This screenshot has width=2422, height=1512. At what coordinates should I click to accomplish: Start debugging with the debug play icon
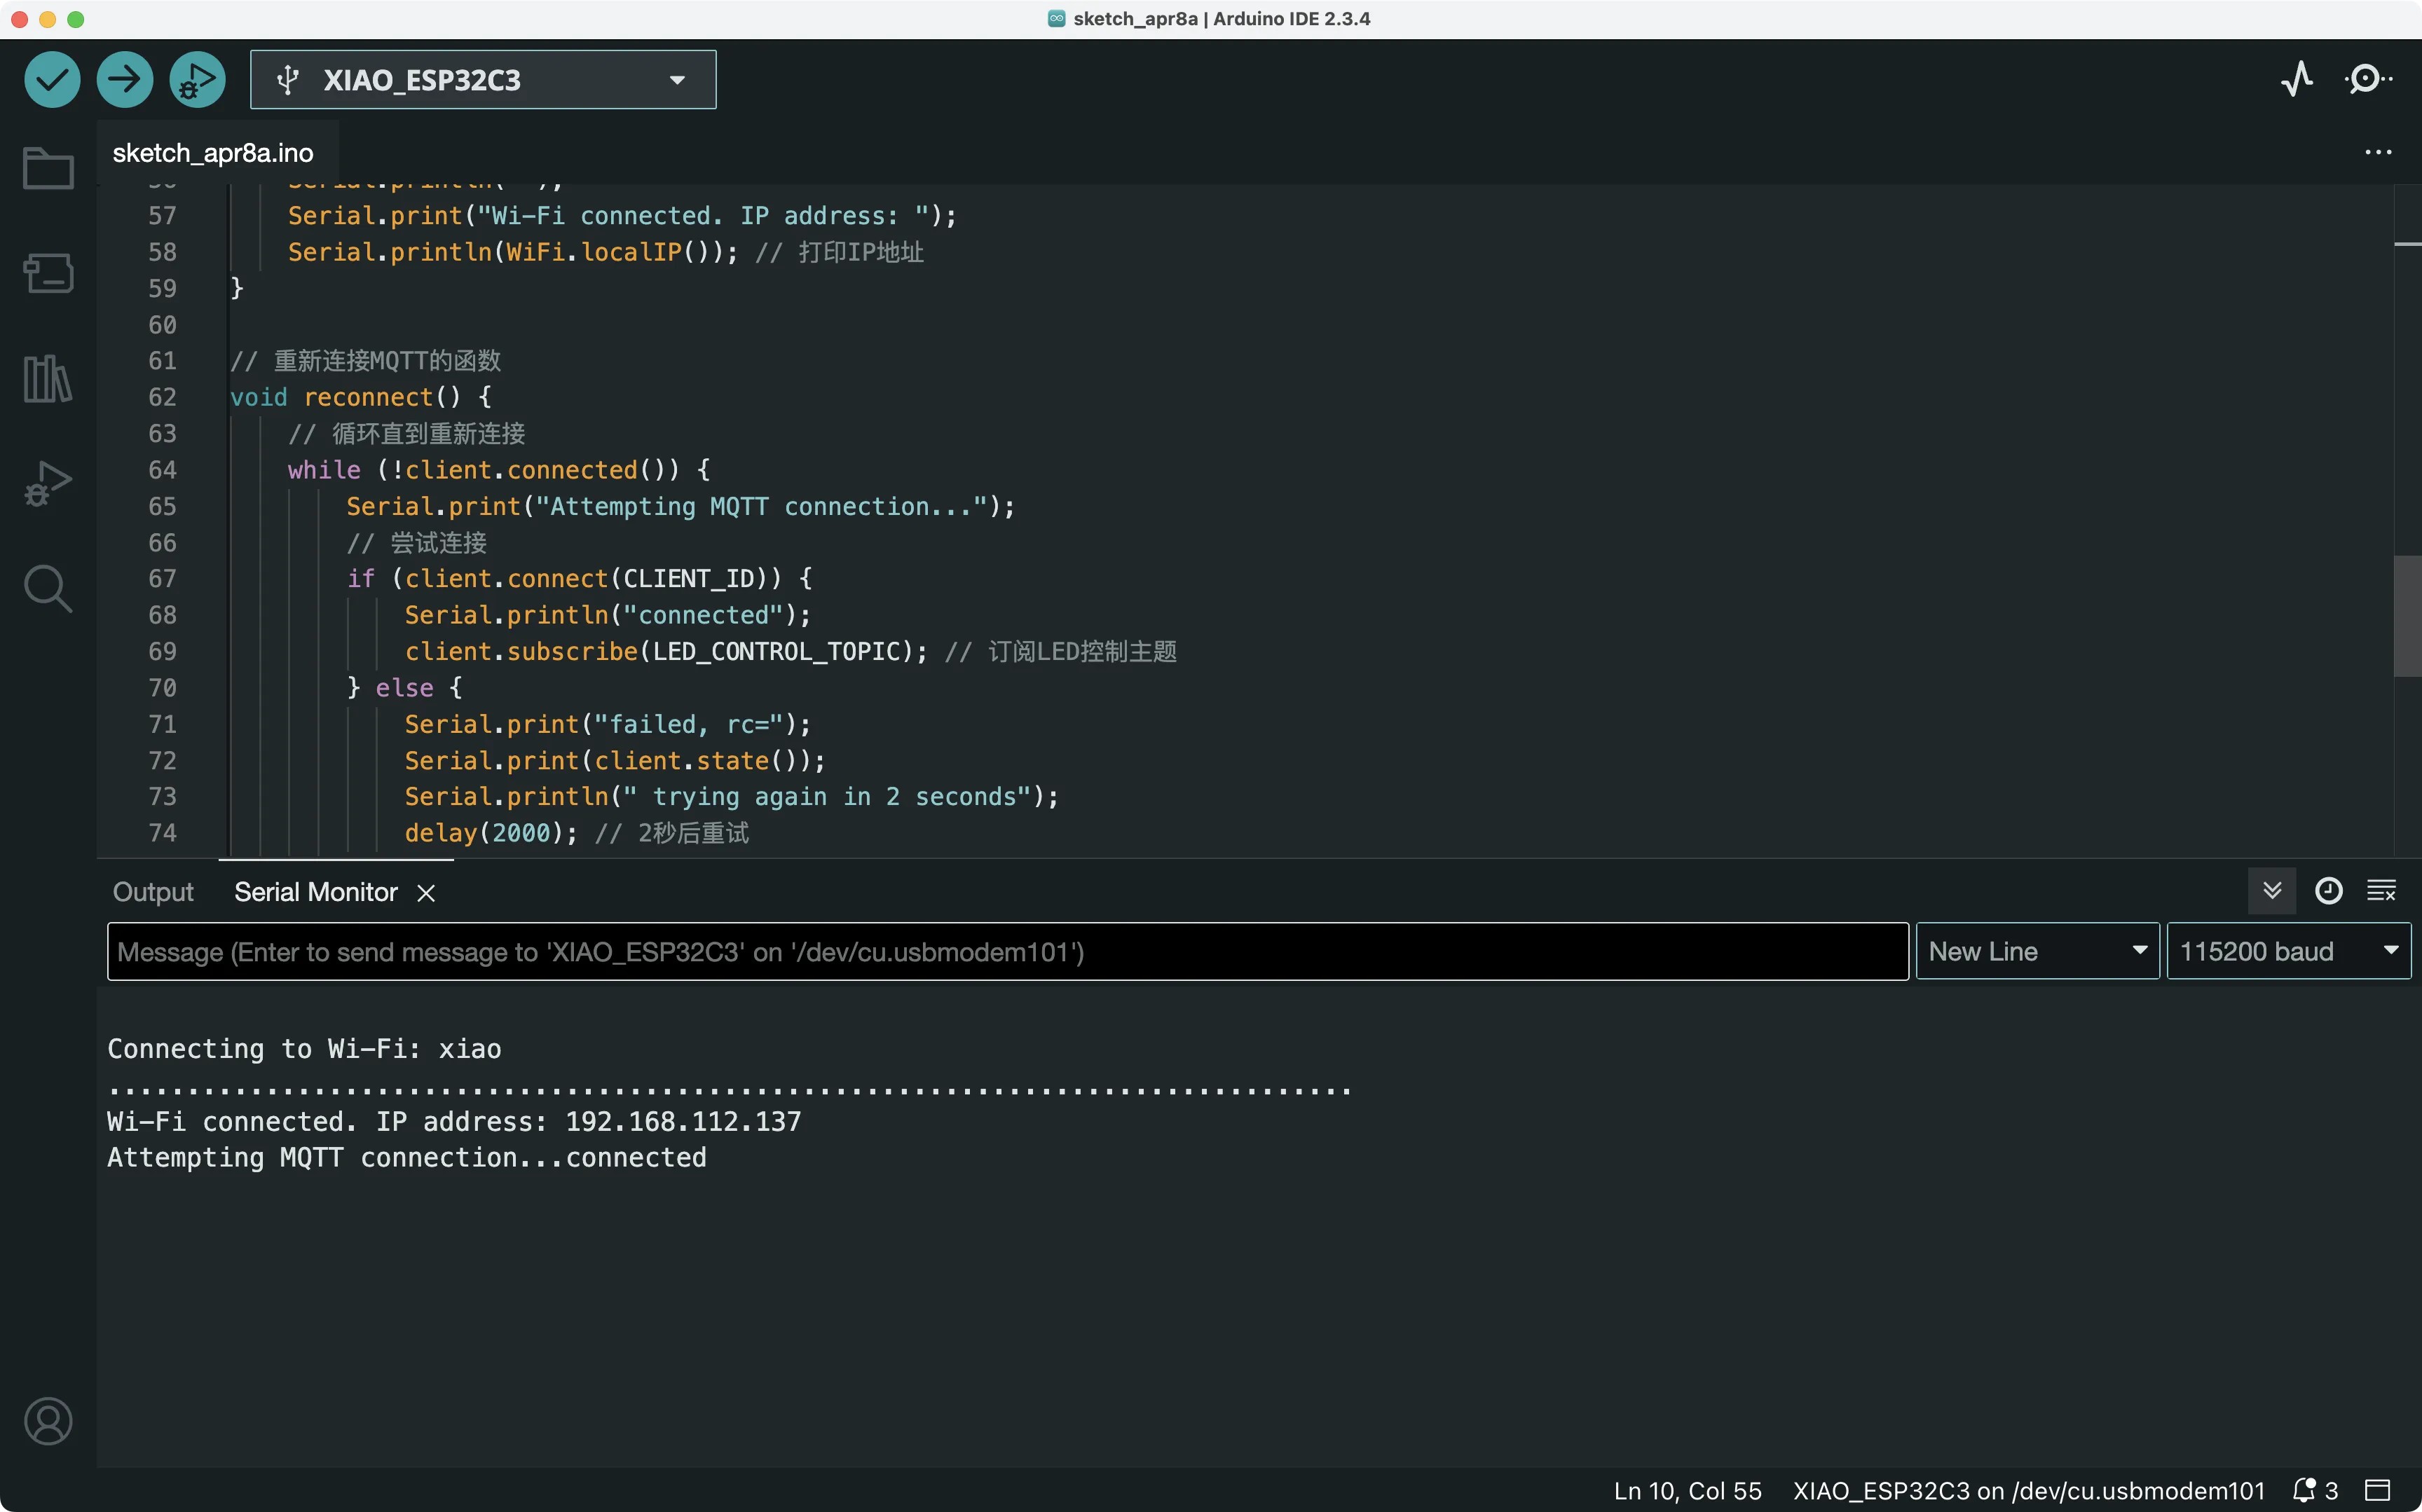[x=197, y=79]
